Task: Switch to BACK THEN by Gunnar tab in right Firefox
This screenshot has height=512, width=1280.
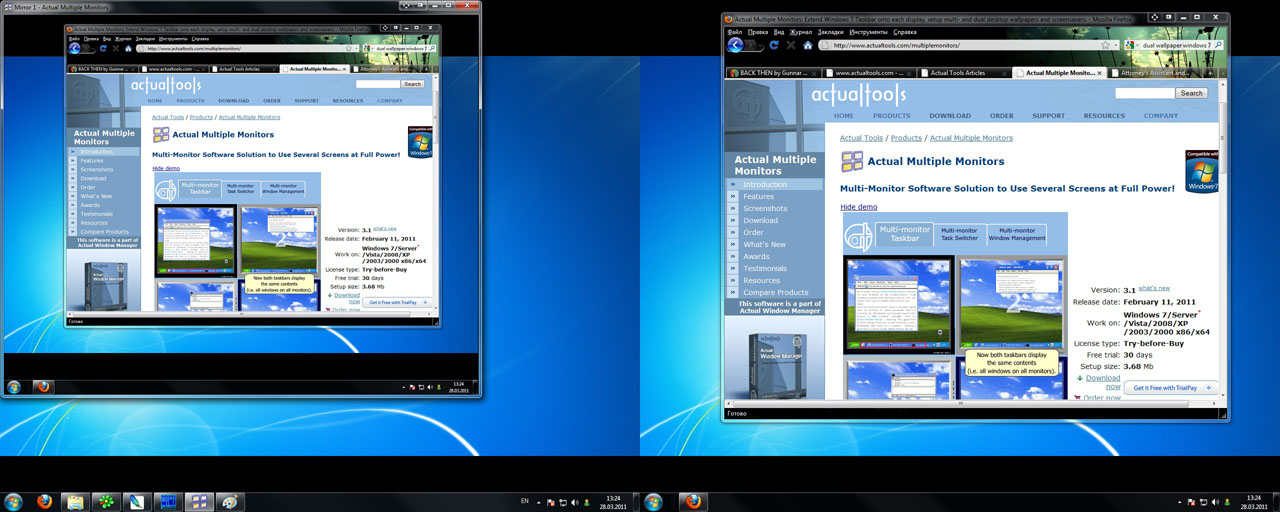Action: (773, 73)
